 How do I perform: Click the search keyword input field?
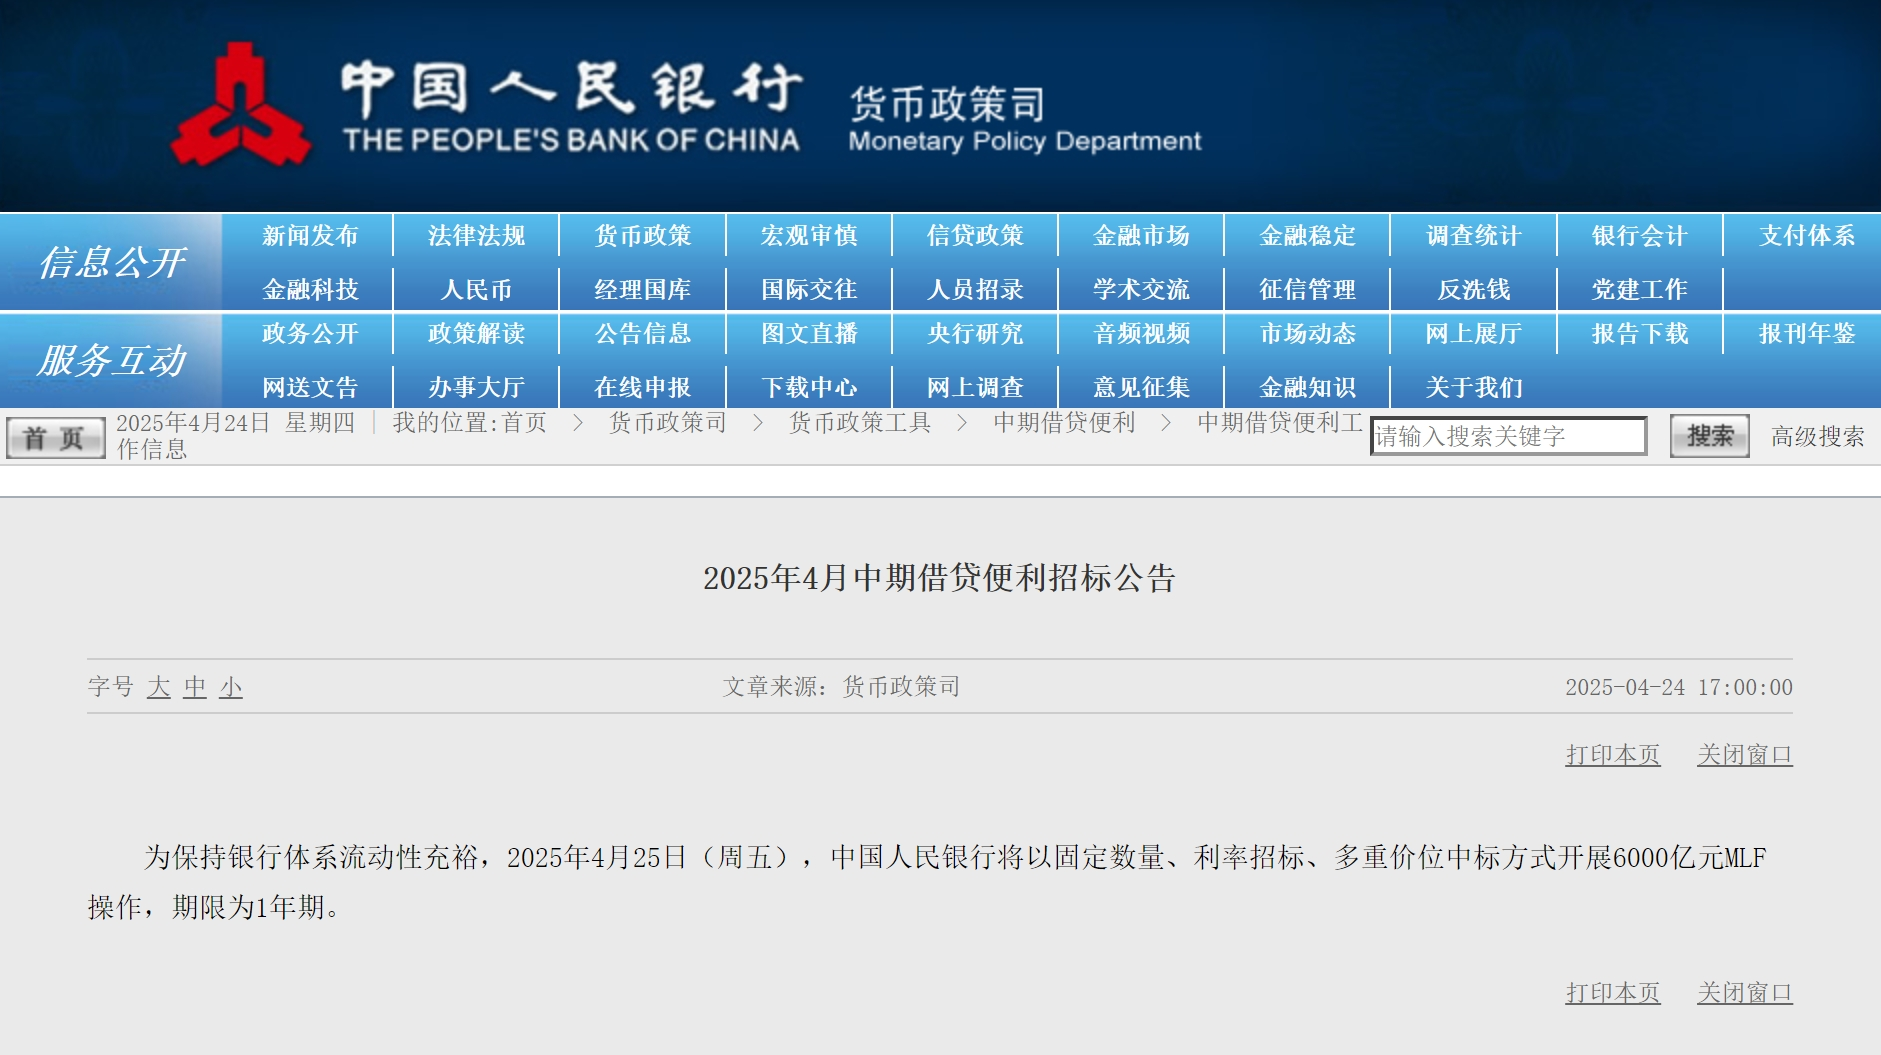pyautogui.click(x=1507, y=436)
